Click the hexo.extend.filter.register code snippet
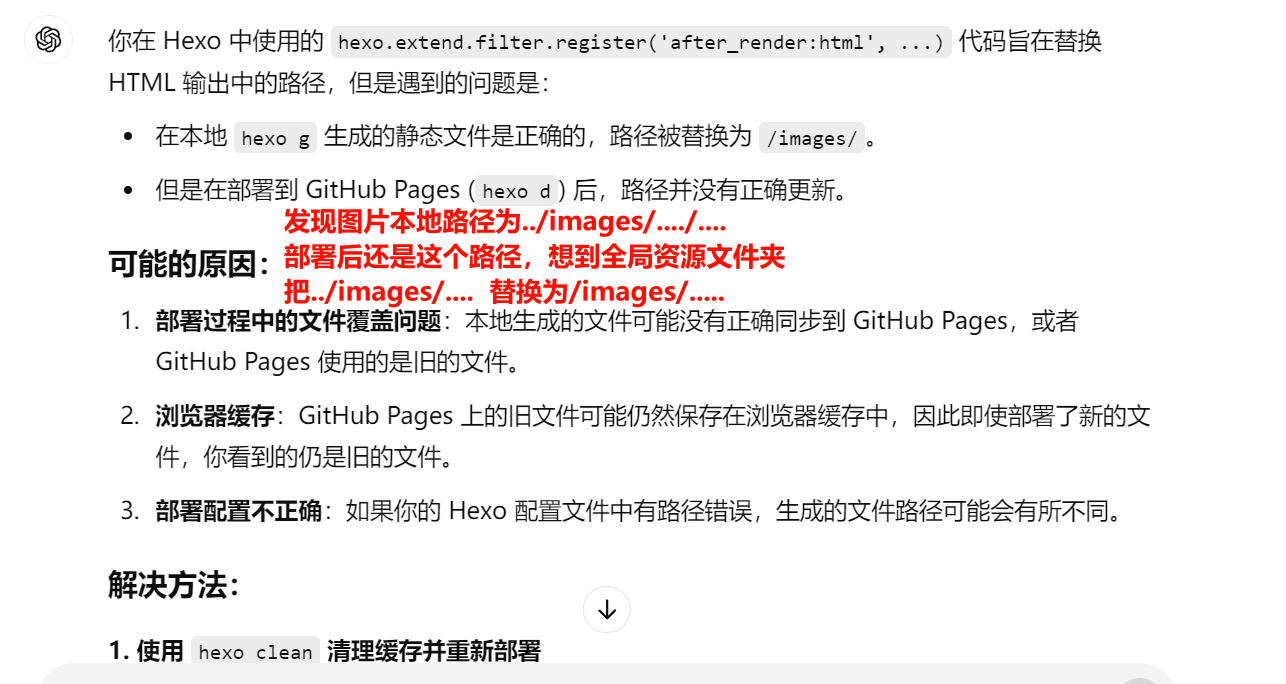 pos(640,42)
